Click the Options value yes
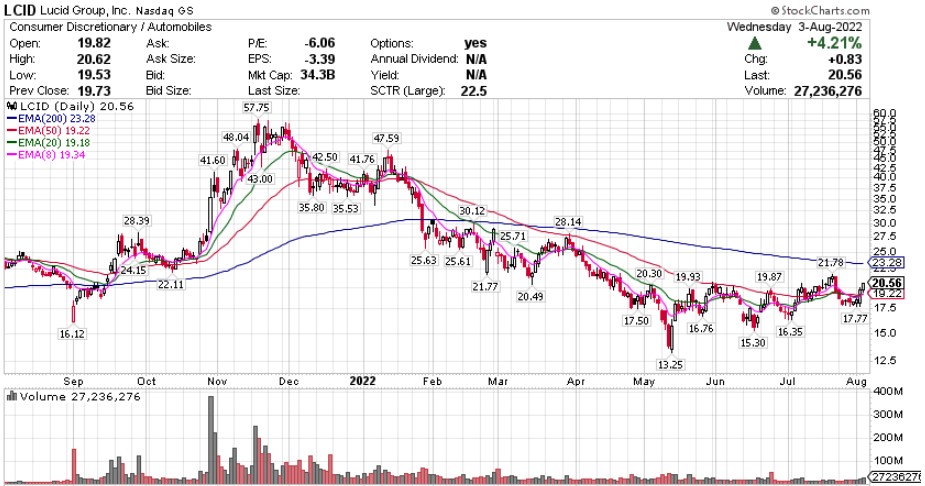925x486 pixels. point(475,43)
